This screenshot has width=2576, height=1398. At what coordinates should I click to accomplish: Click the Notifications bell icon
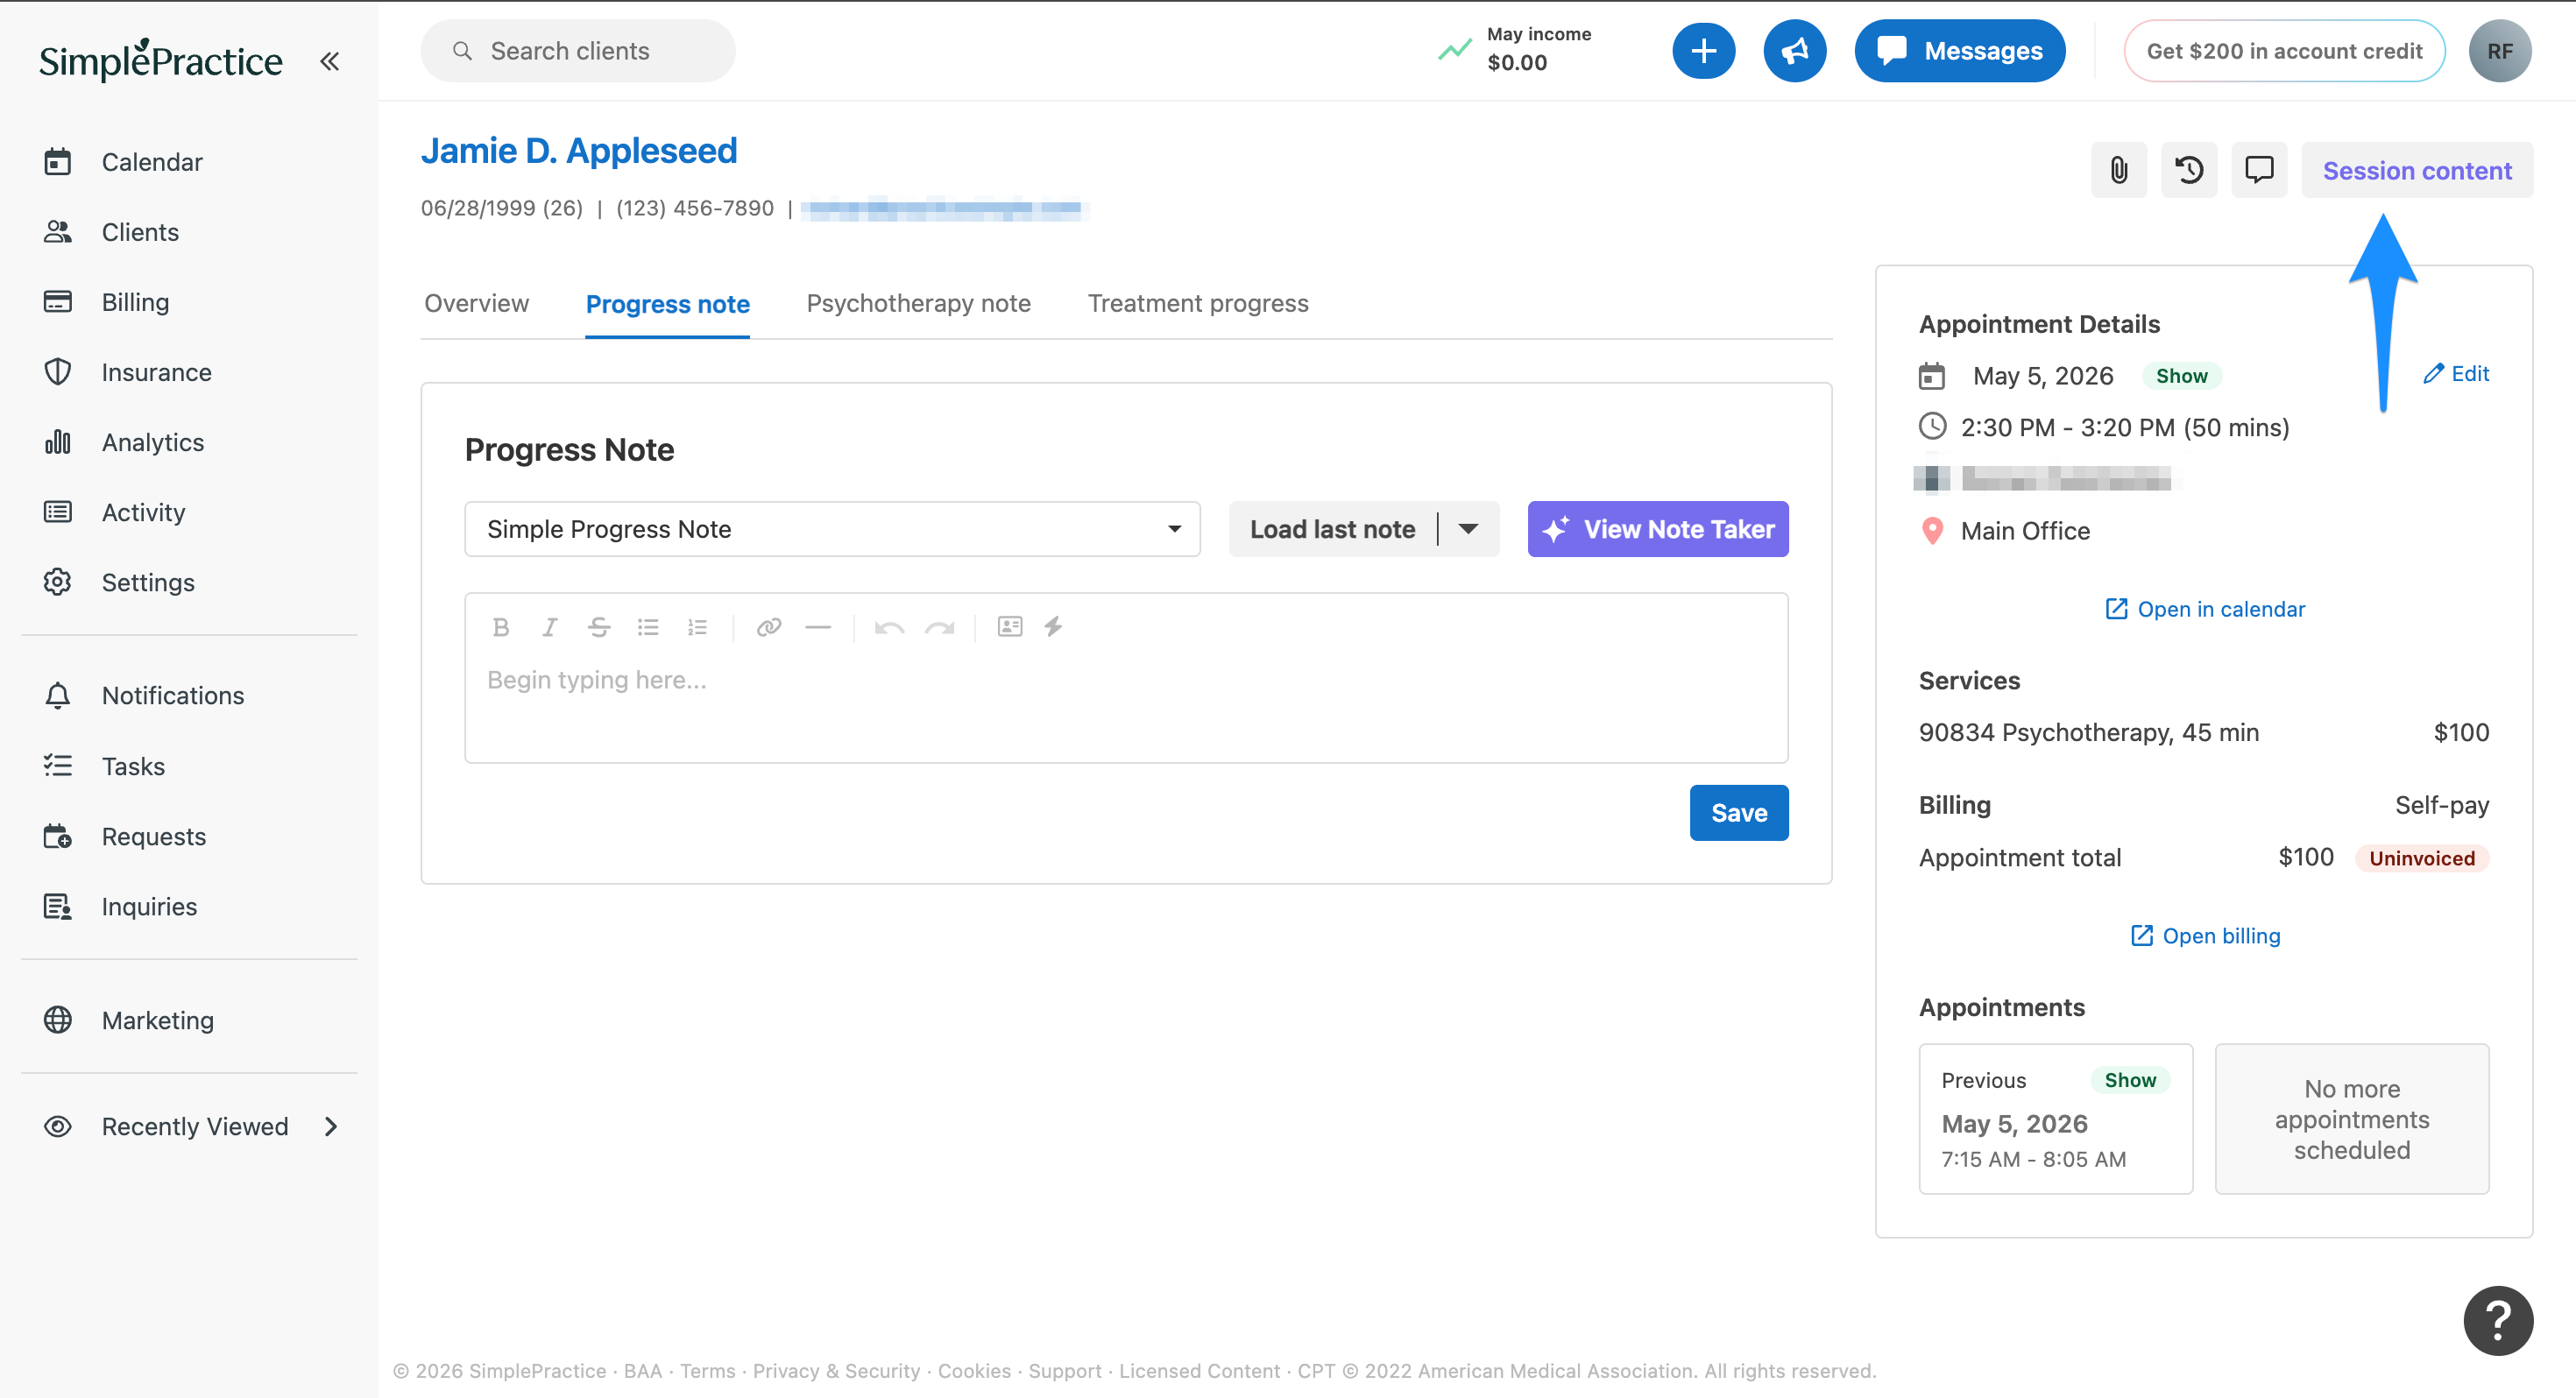coord(58,696)
